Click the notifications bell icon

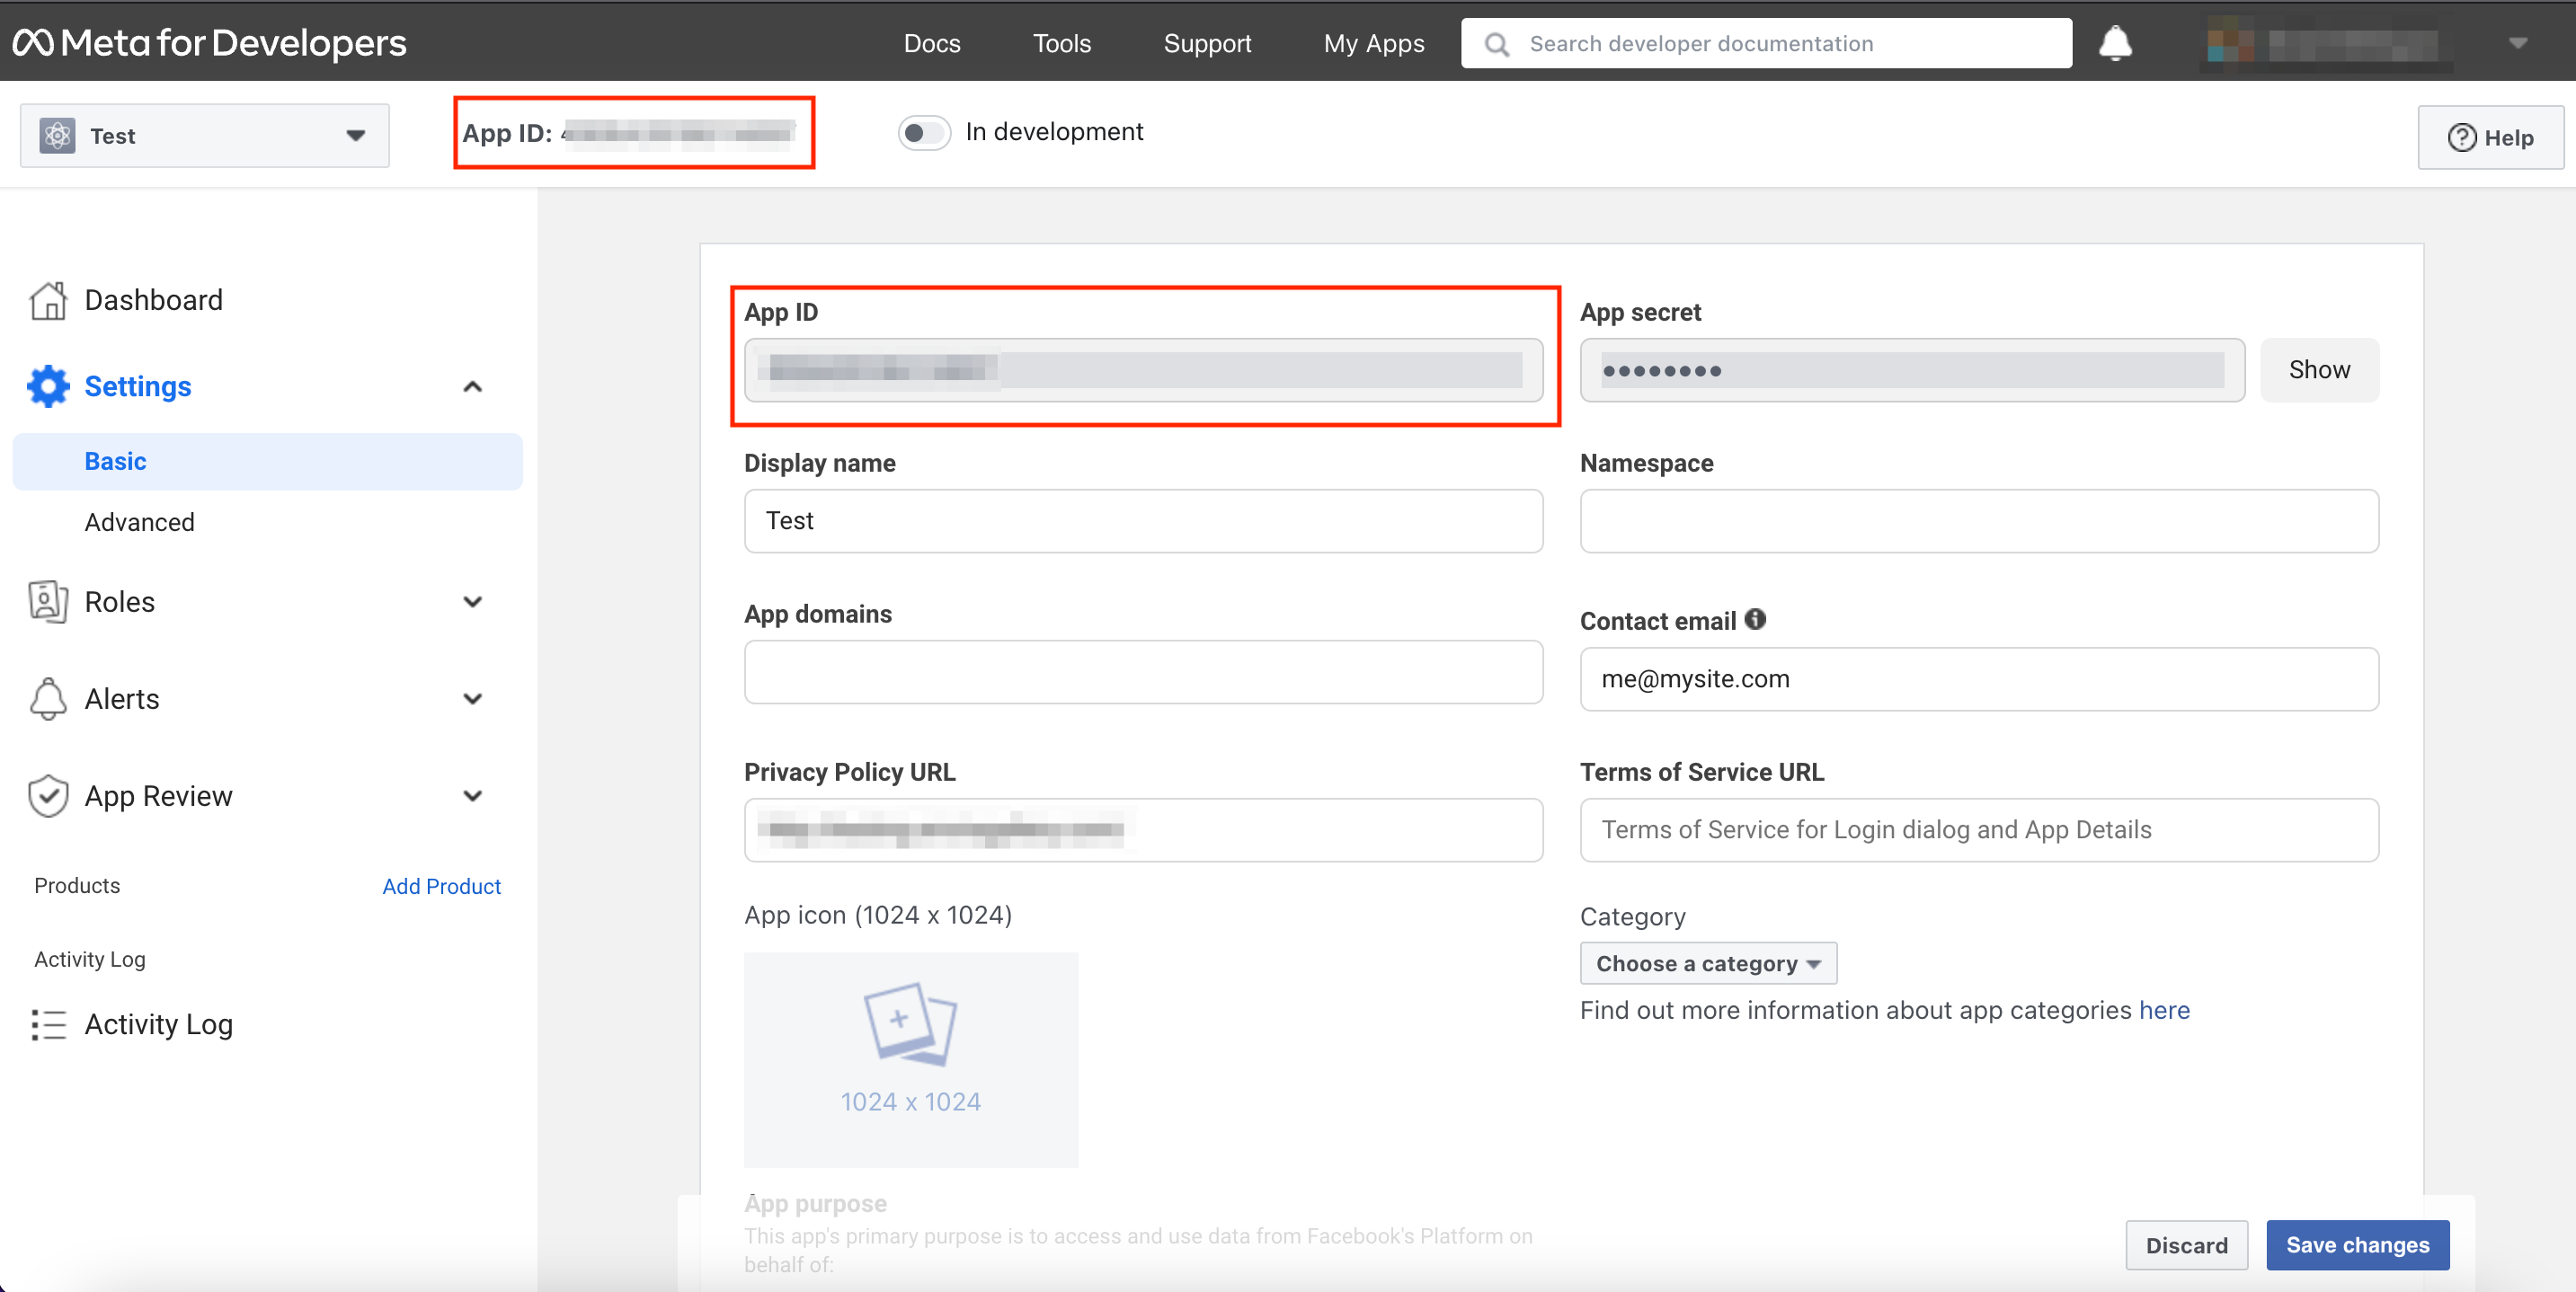(x=2114, y=44)
